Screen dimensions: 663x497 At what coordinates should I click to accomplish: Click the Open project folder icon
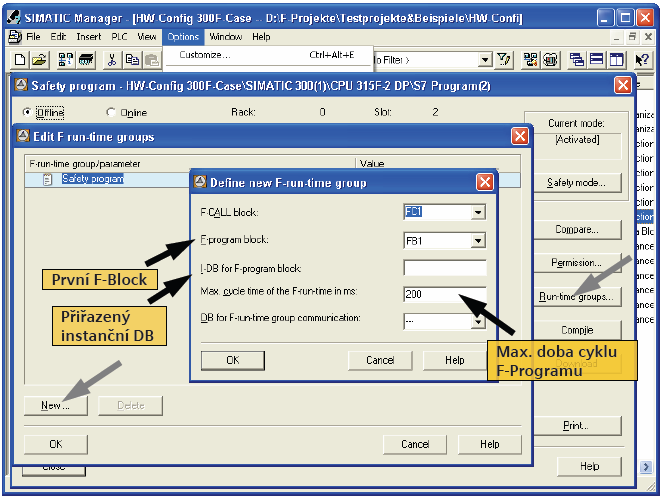40,60
